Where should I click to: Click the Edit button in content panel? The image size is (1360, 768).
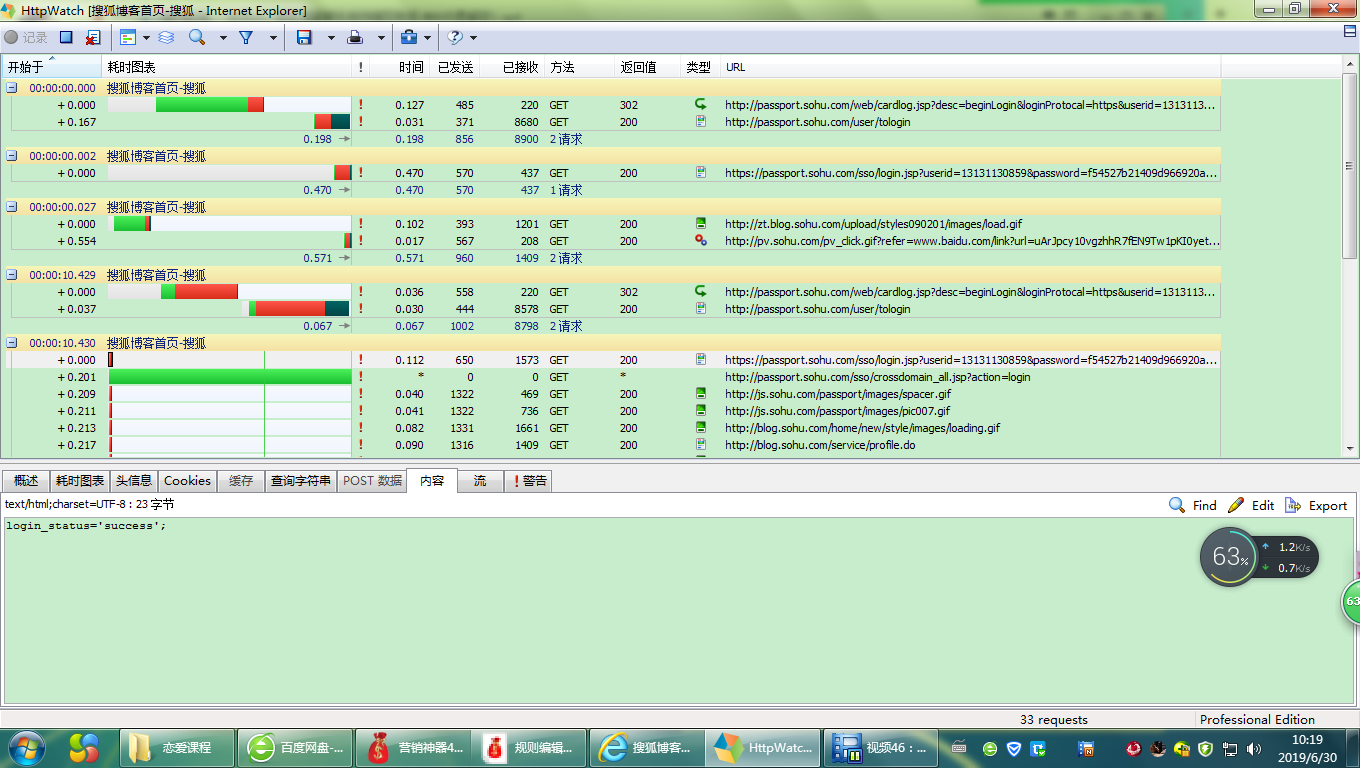(x=1251, y=506)
